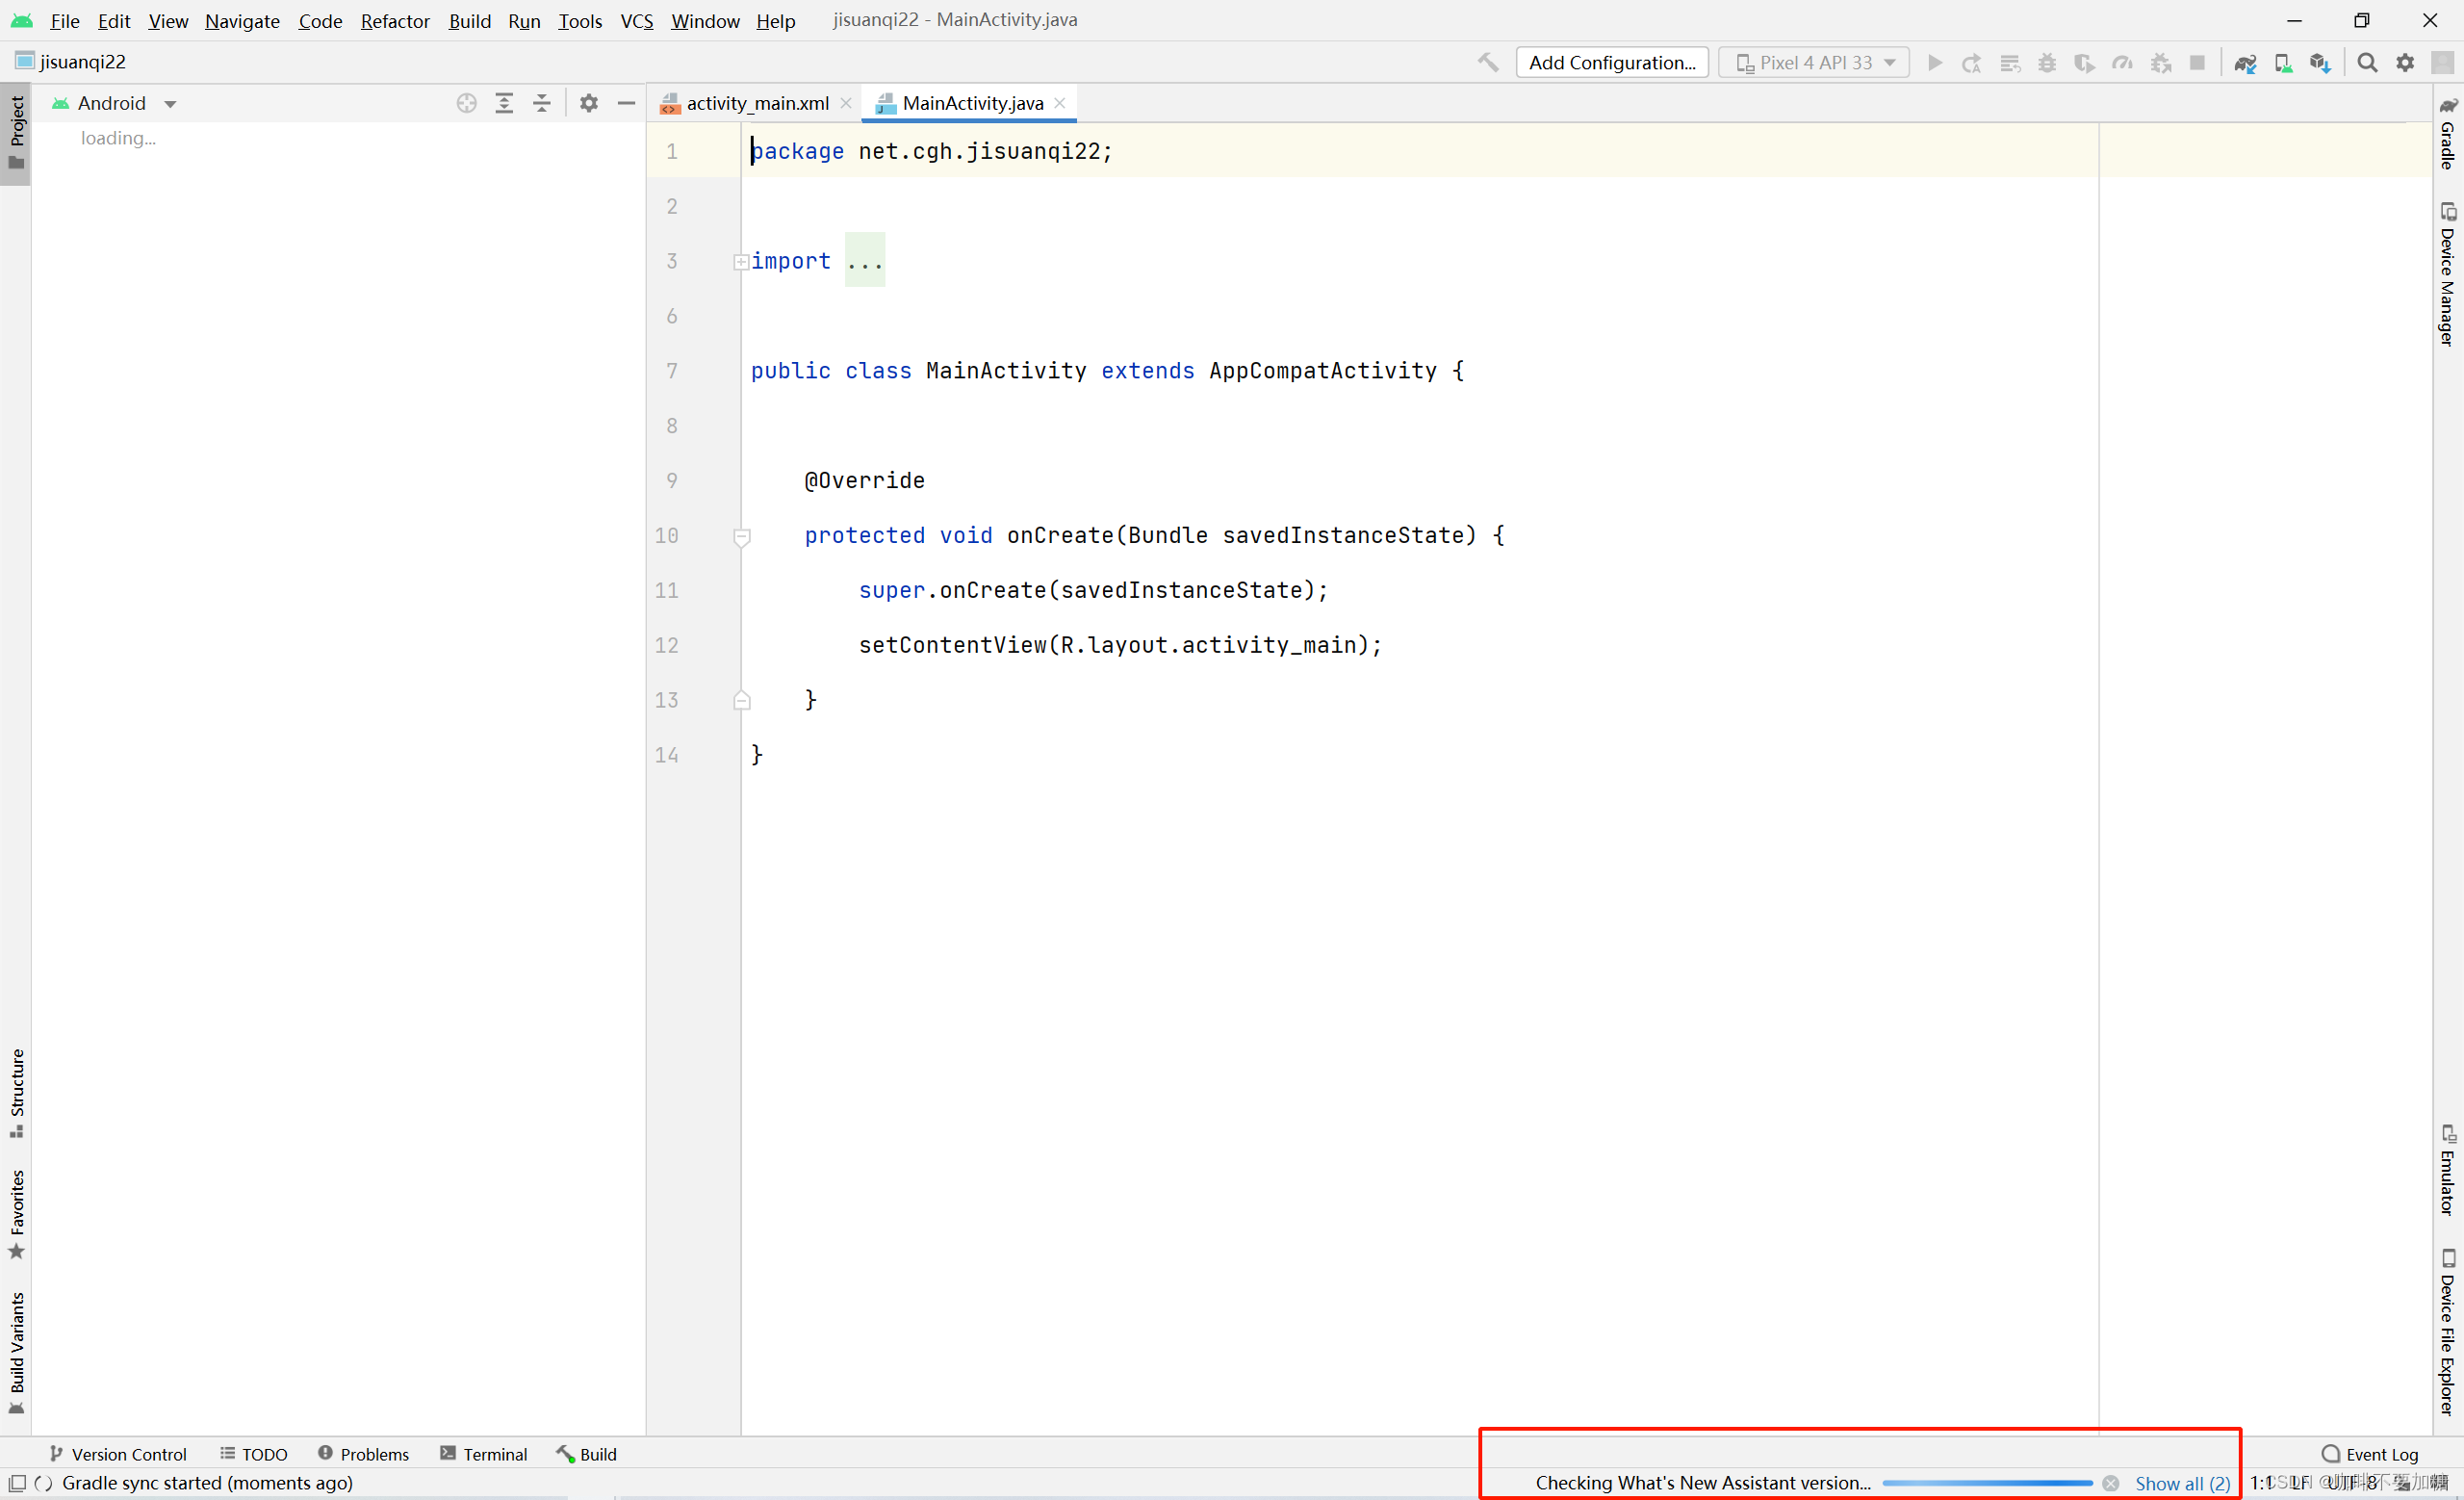
Task: Expand the collapsed import ellipsis
Action: (865, 261)
